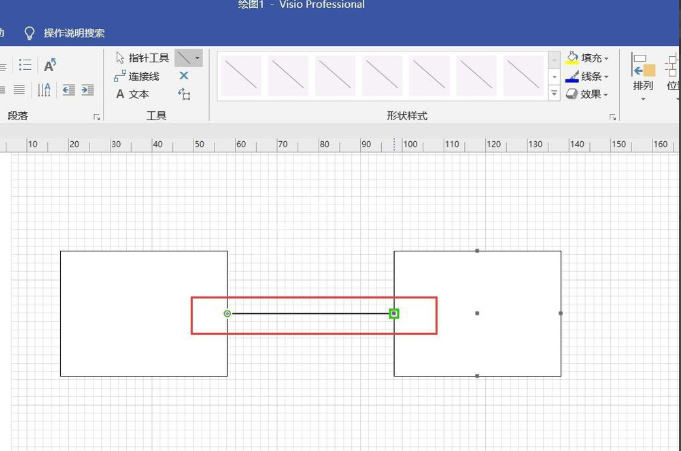Click the connection point X tool icon
This screenshot has height=451, width=681.
click(184, 76)
